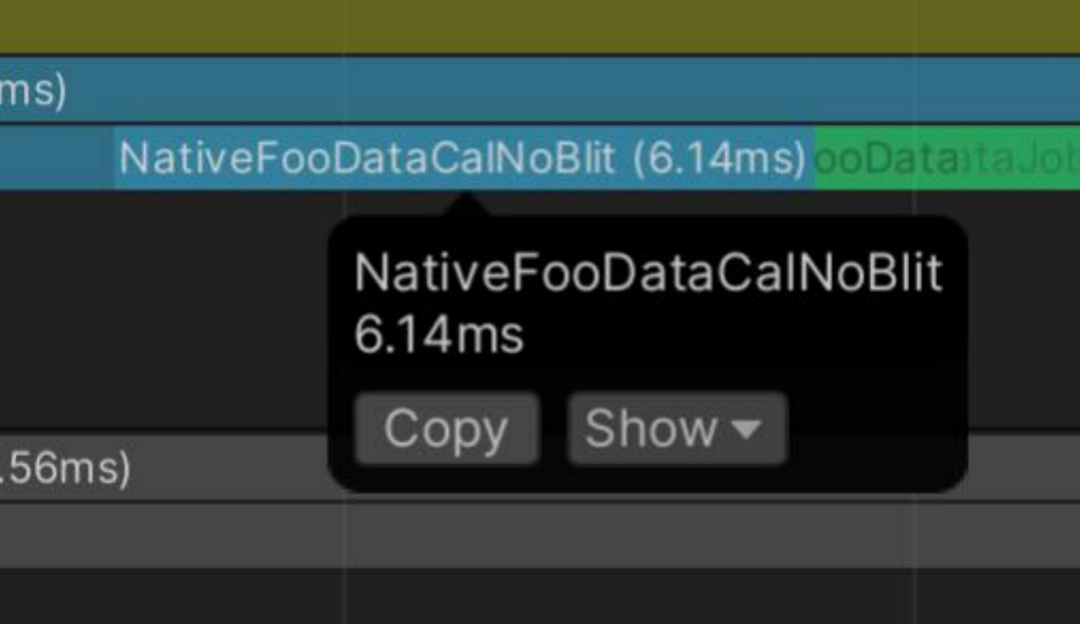The image size is (1080, 624).
Task: Select the wide blue bar ending in "ms)"
Action: coord(540,90)
